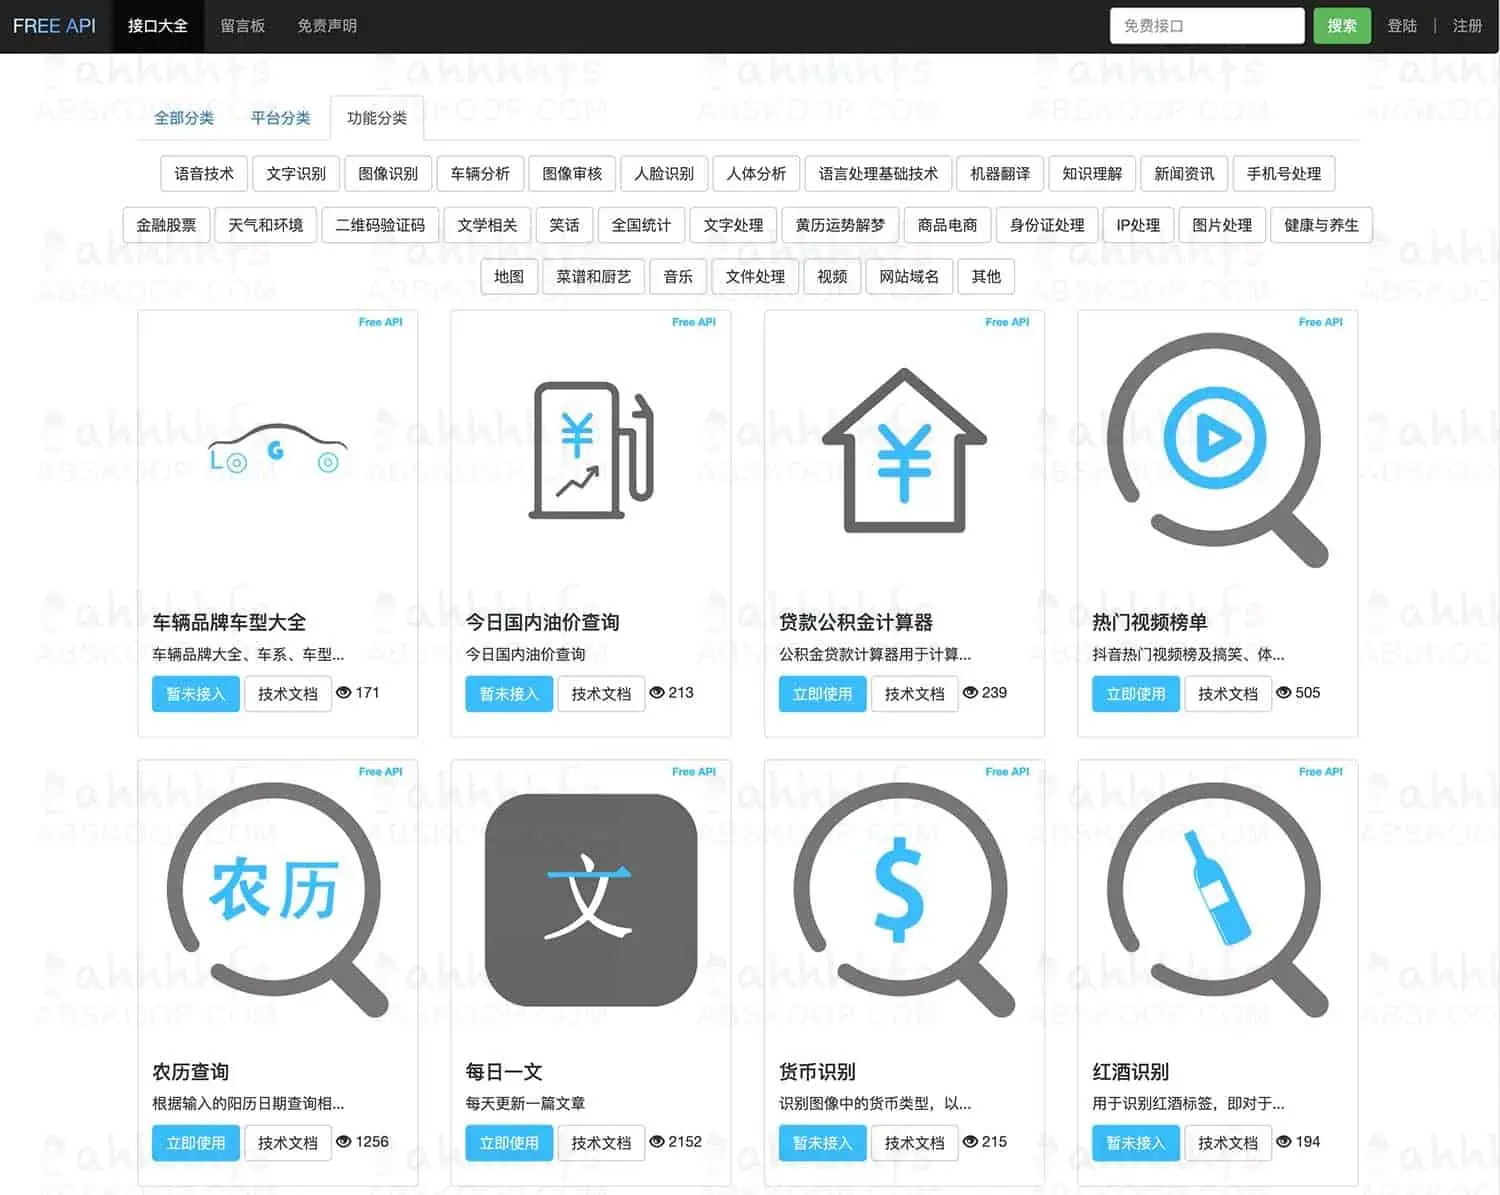The height and width of the screenshot is (1195, 1500).
Task: Click the FREE API site logo
Action: 54,26
